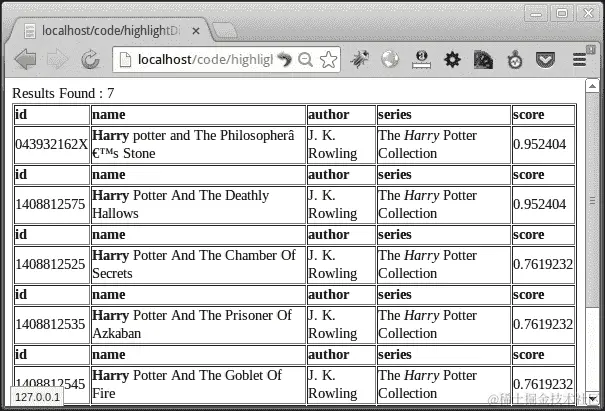Reload the current page
The image size is (605, 411).
[90, 59]
